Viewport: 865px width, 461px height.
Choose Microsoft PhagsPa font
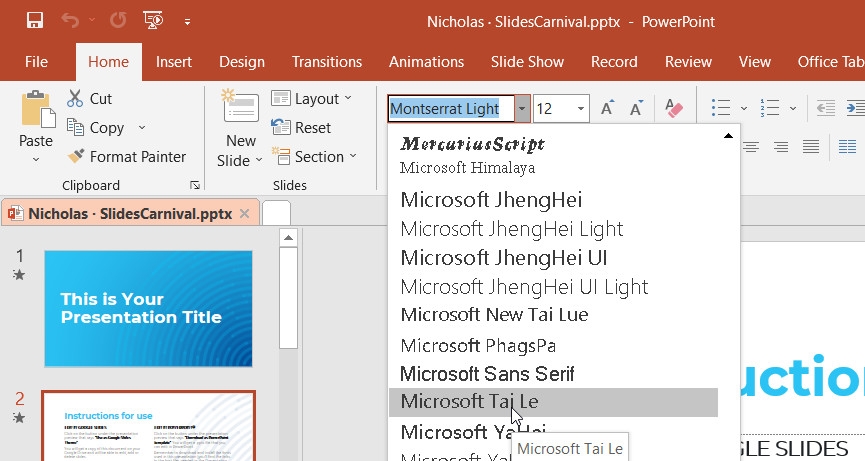click(x=553, y=346)
